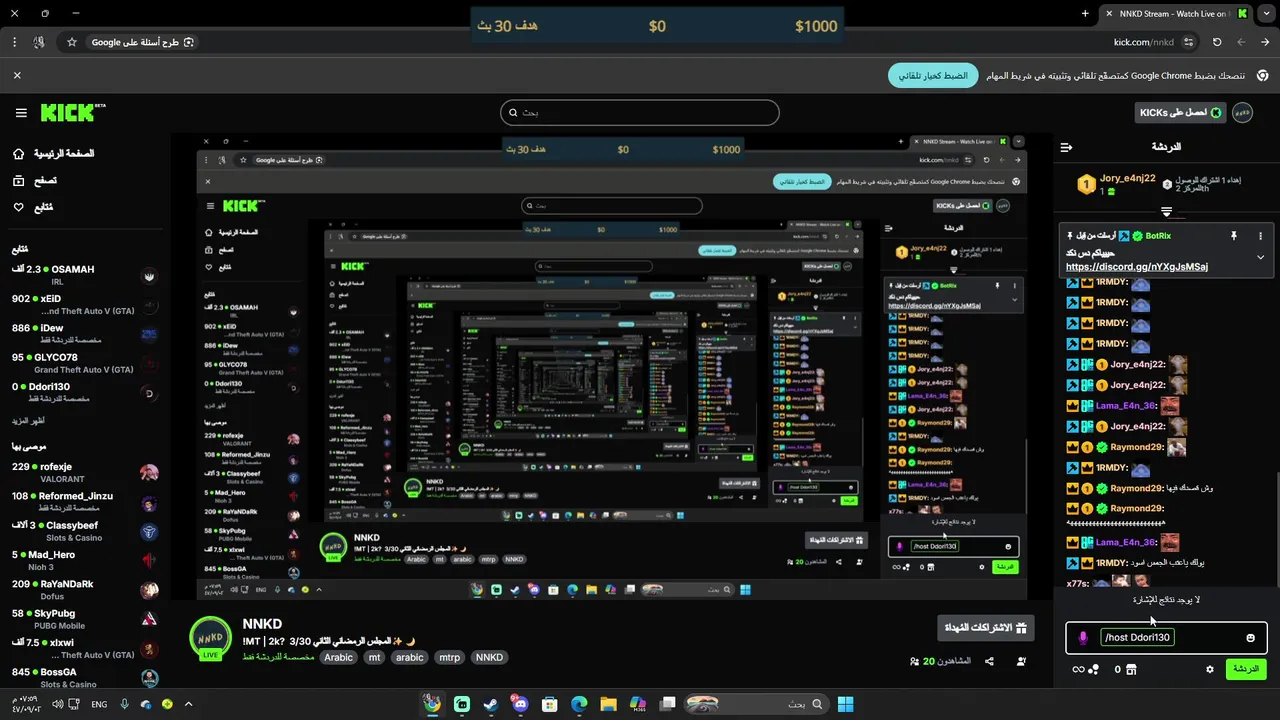Click the NNKD channel avatar with LIVE badge
Screen dimensions: 1280x720
(x=210, y=639)
